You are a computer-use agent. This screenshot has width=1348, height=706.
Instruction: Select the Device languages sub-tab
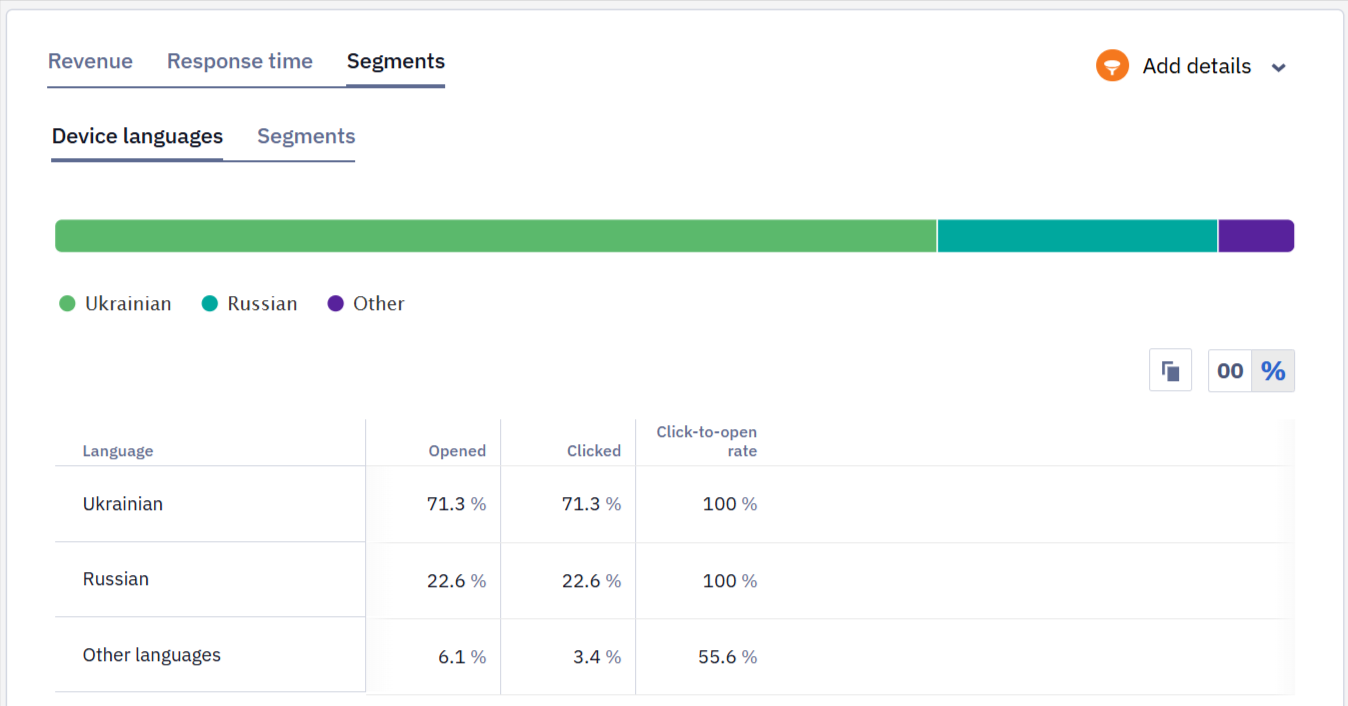click(x=137, y=136)
